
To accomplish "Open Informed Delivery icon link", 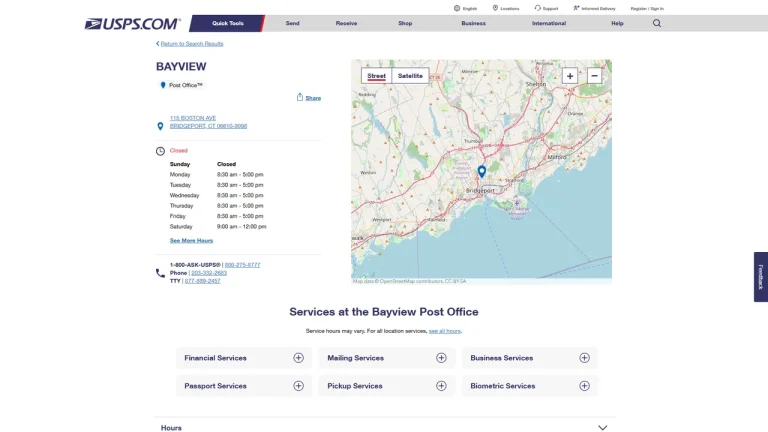I will [x=576, y=8].
